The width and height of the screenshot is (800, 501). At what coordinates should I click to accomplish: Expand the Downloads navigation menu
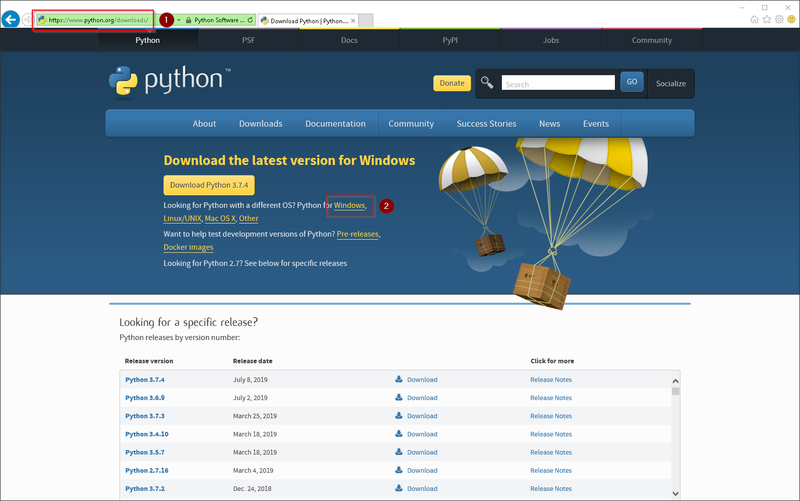click(260, 124)
